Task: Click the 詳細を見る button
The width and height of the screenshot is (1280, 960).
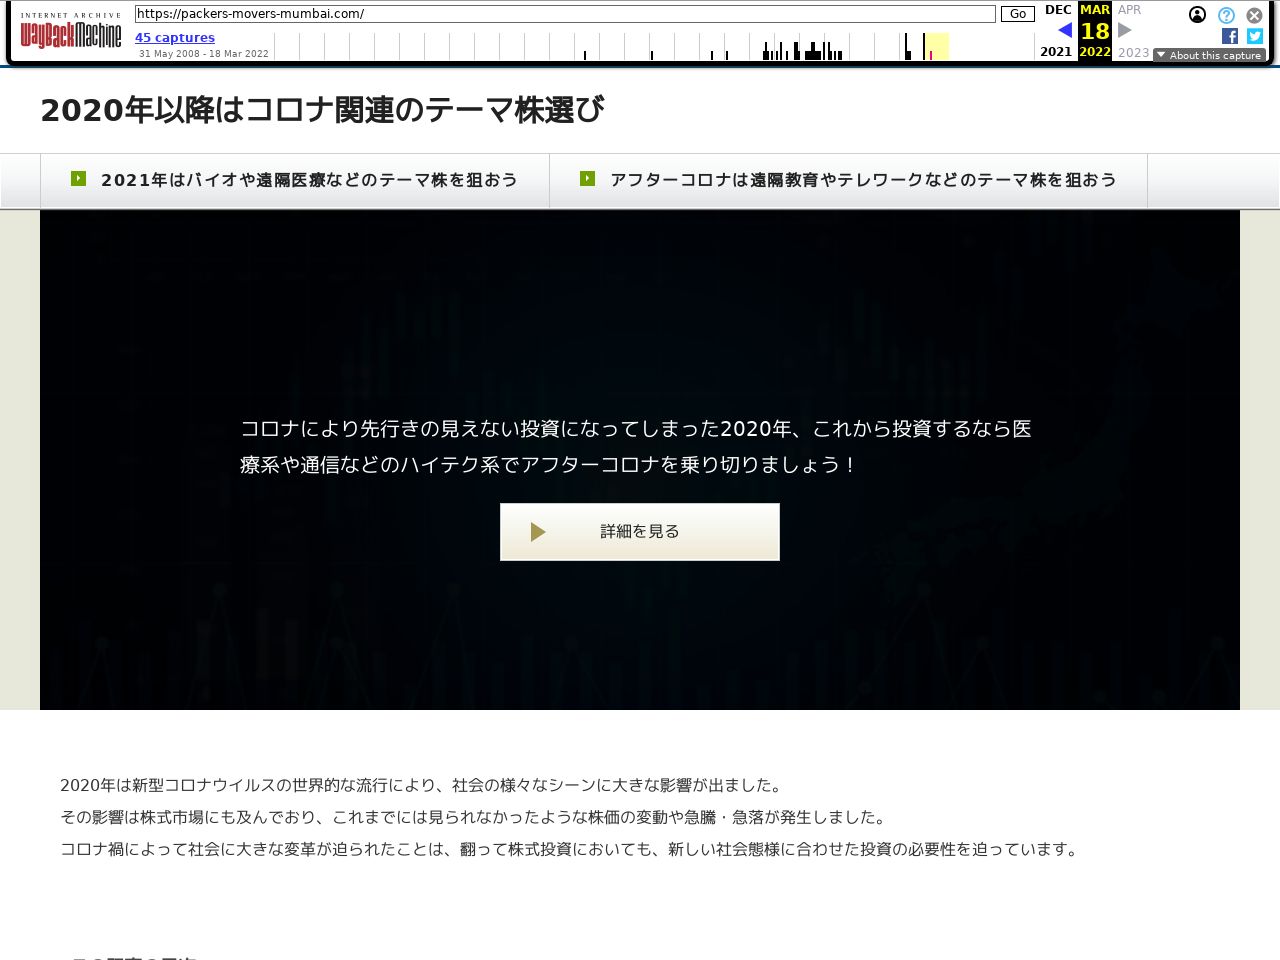Action: click(640, 532)
